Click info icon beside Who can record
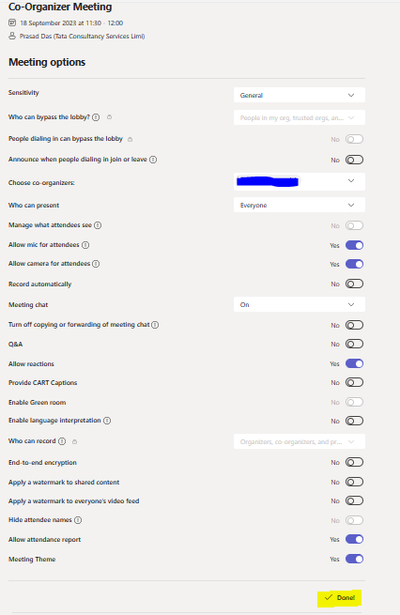Image resolution: width=400 pixels, height=615 pixels. click(x=62, y=441)
